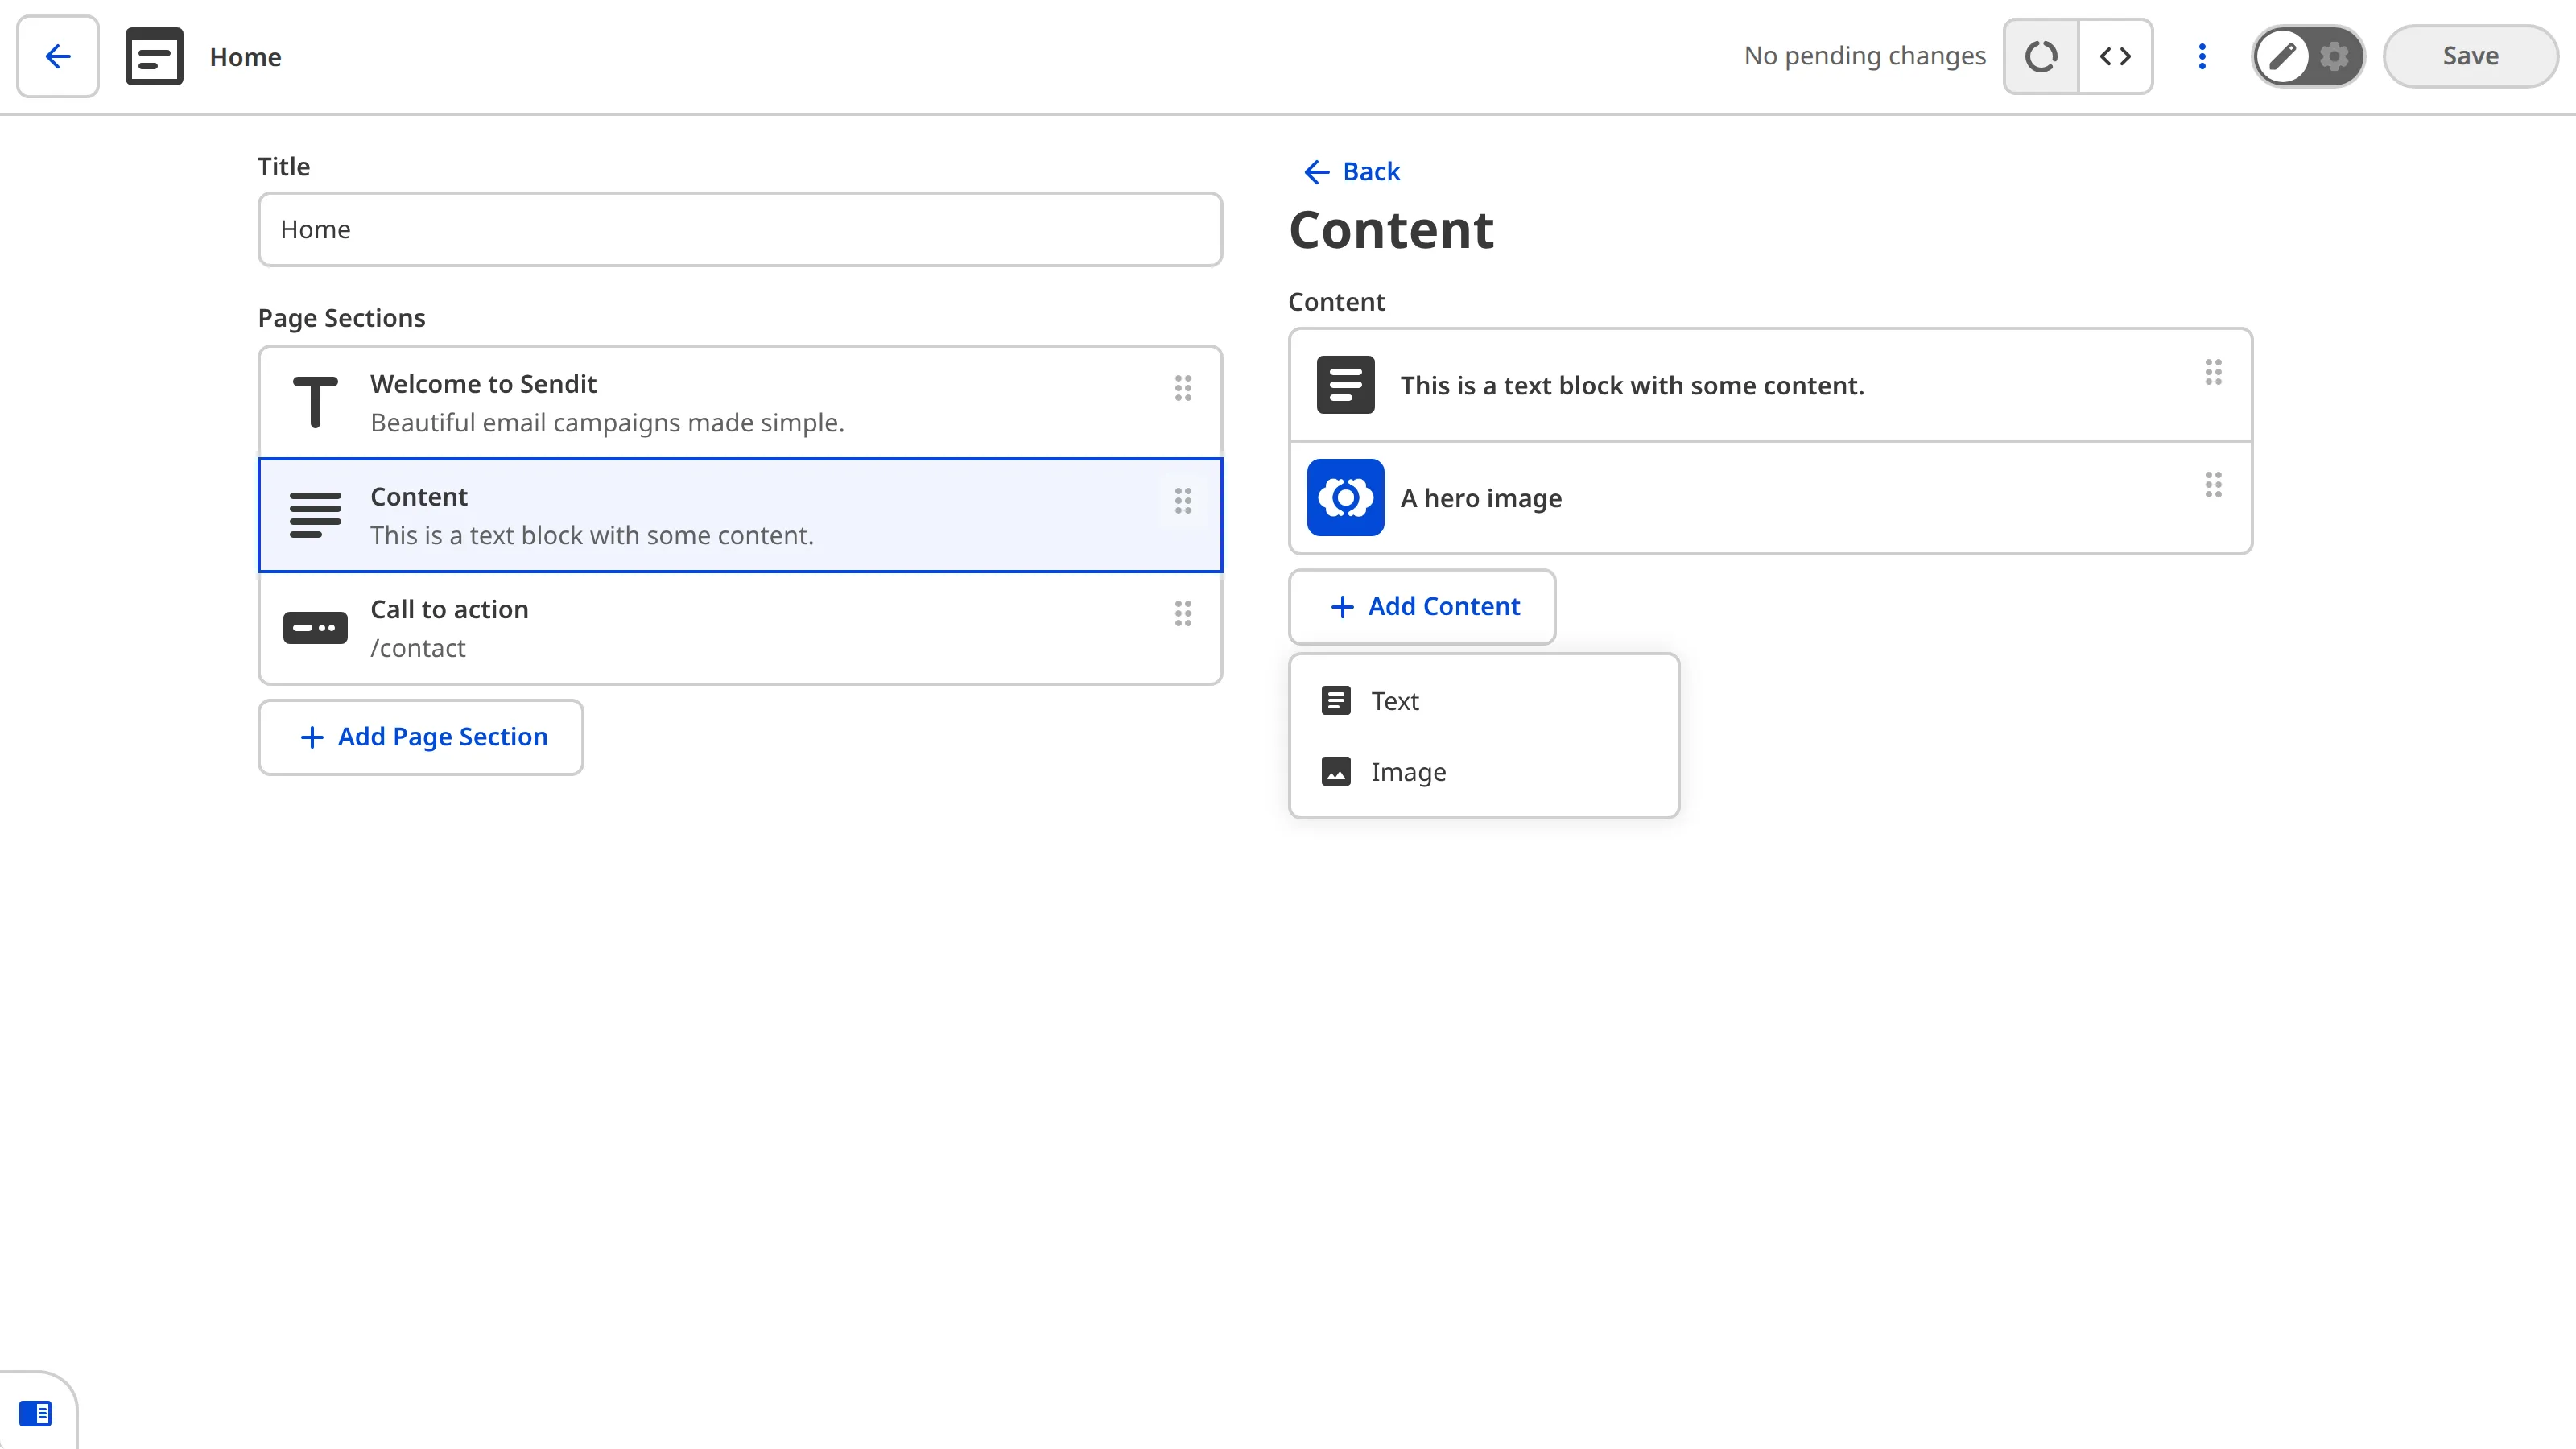Click the Add Content button
Screen dimensions: 2576x1449
pos(1422,606)
